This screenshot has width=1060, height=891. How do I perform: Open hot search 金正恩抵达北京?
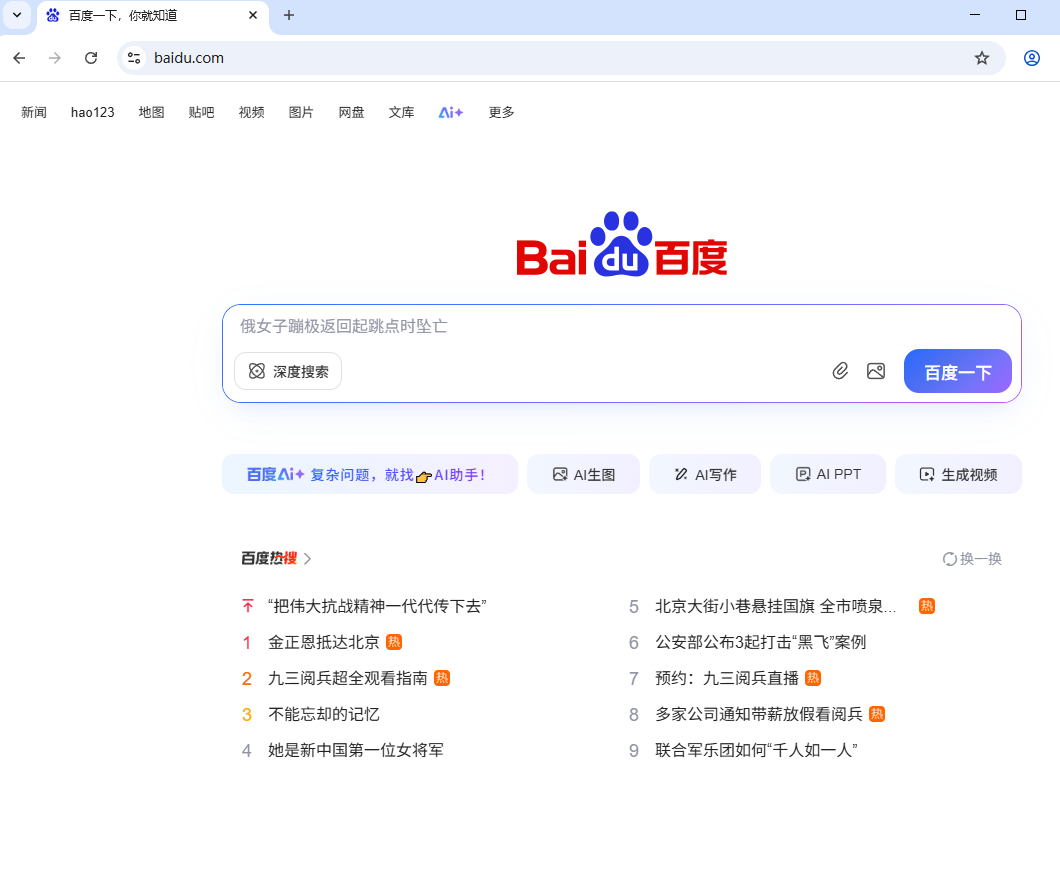[x=324, y=642]
